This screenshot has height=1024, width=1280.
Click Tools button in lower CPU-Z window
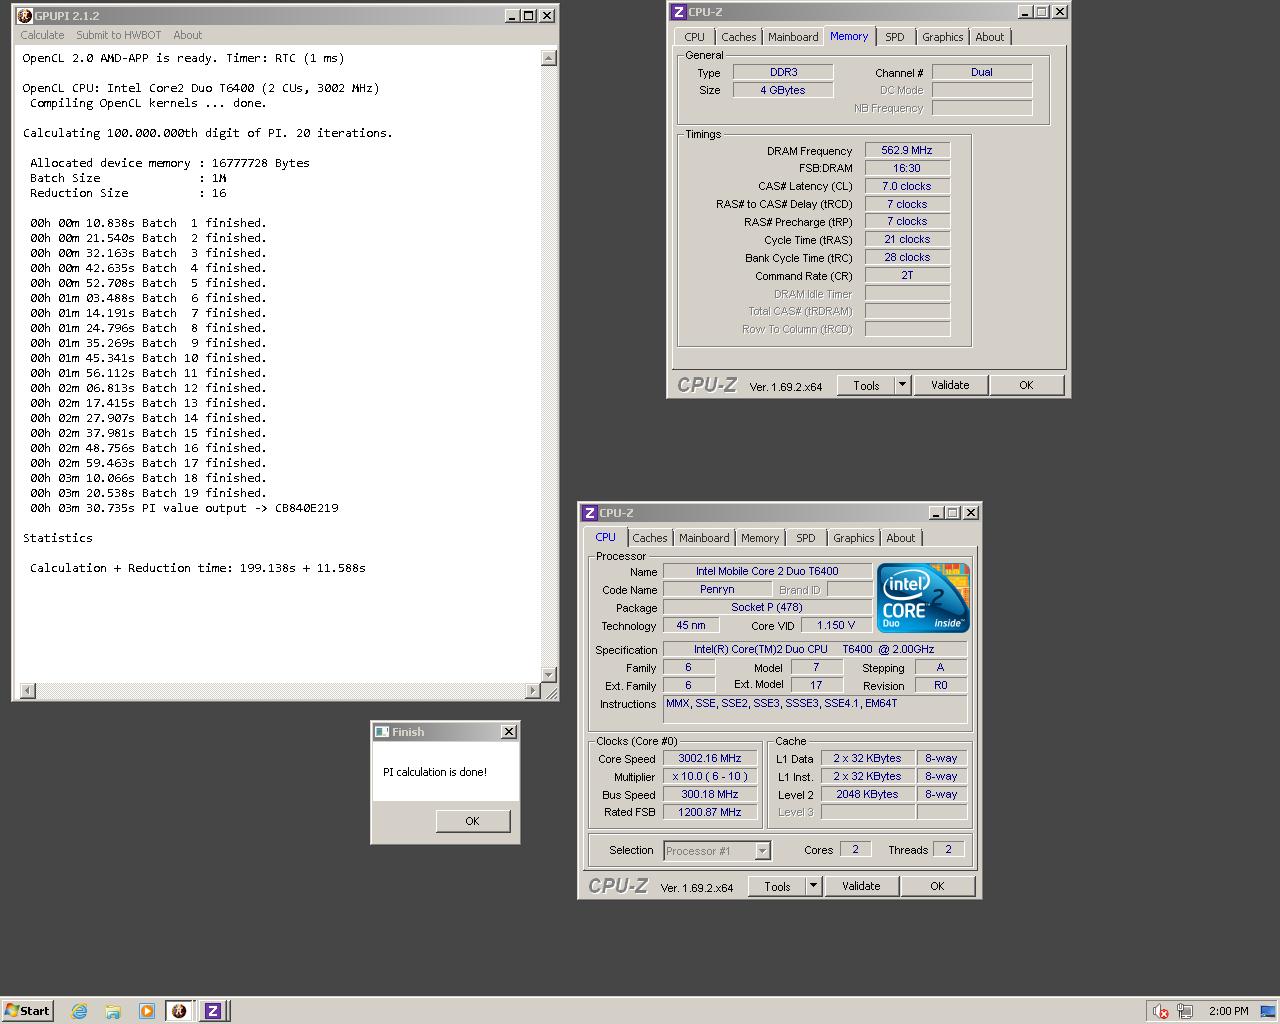coord(777,886)
